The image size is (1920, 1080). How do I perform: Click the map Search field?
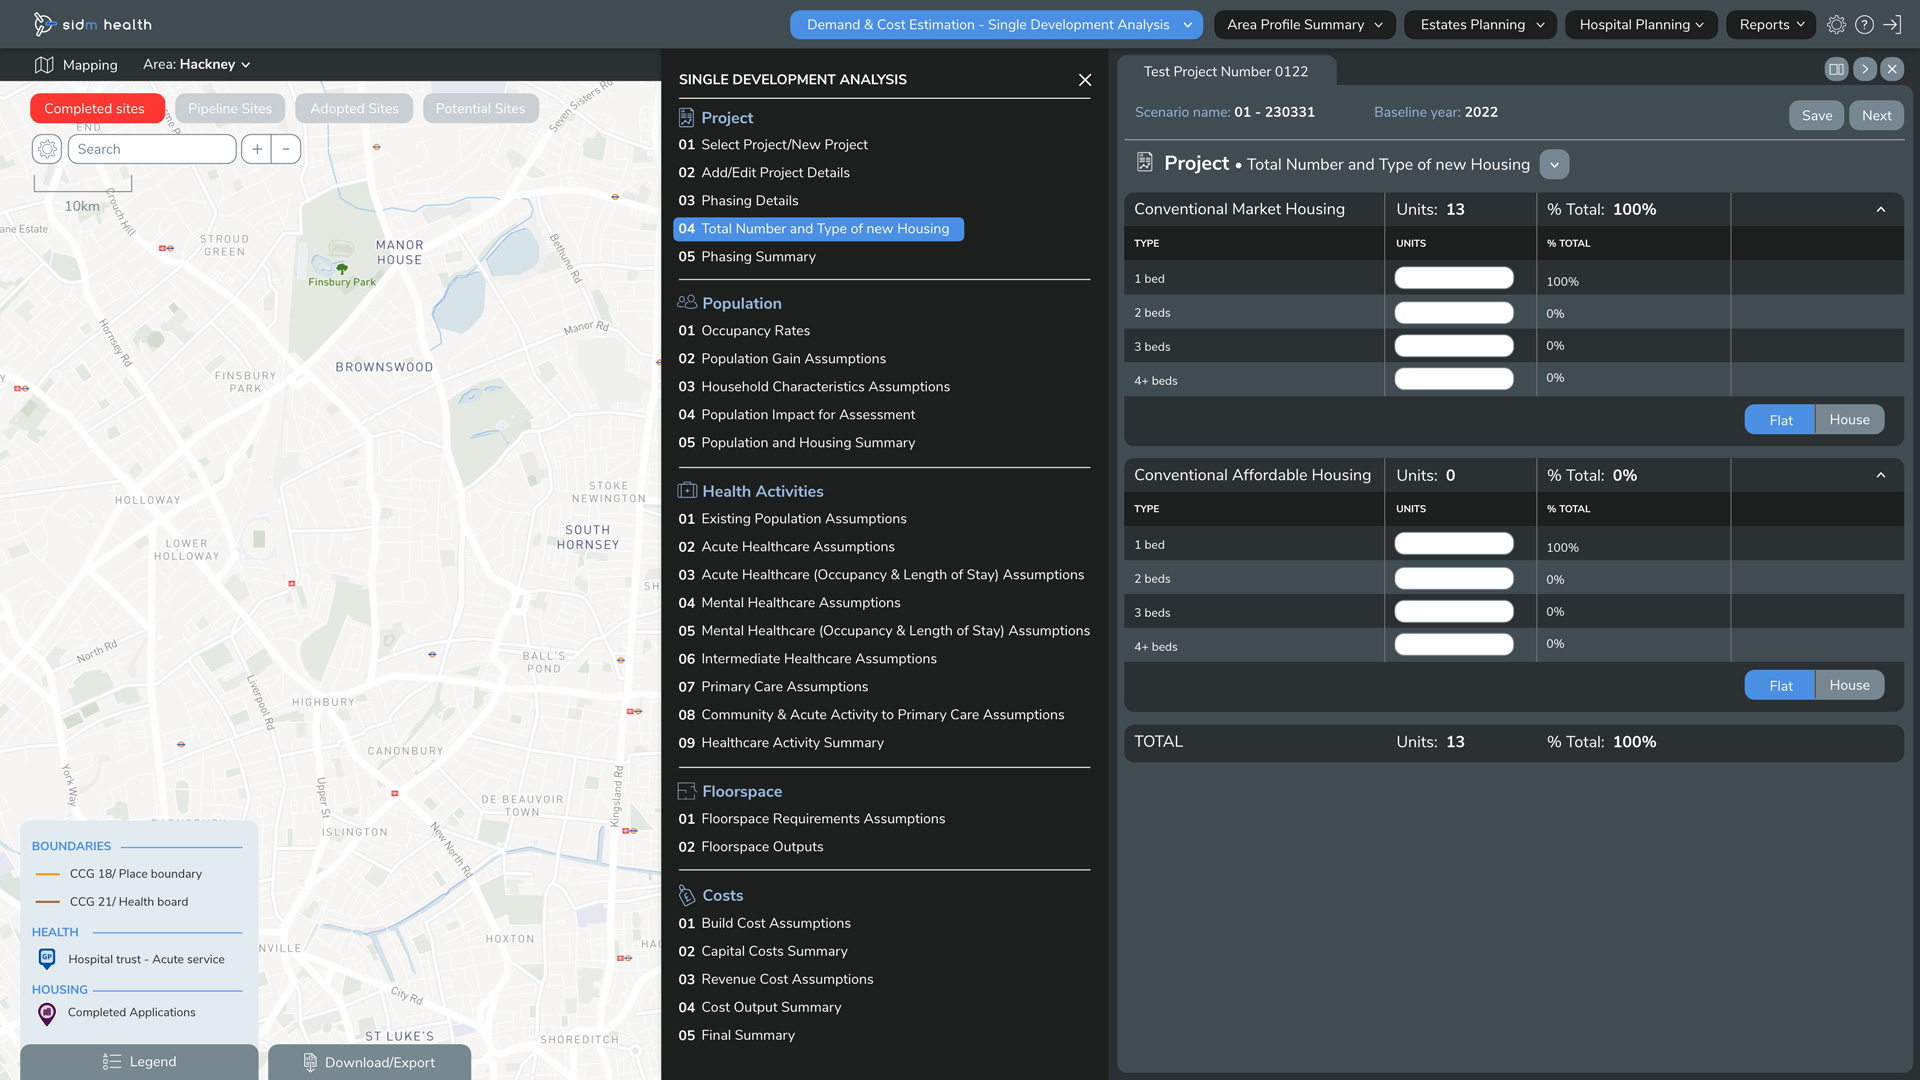click(152, 149)
